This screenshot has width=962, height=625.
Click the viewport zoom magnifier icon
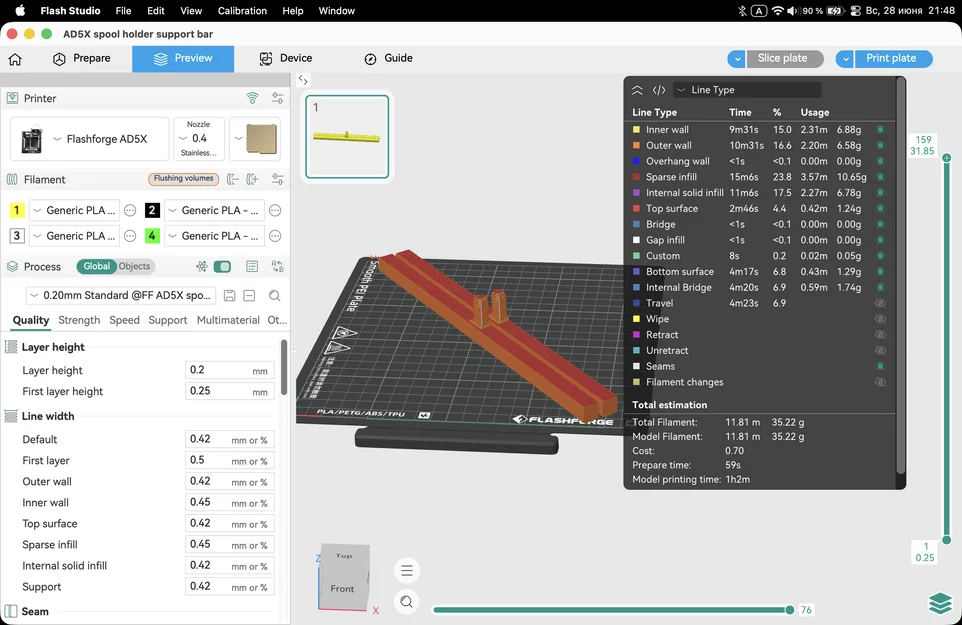click(407, 601)
